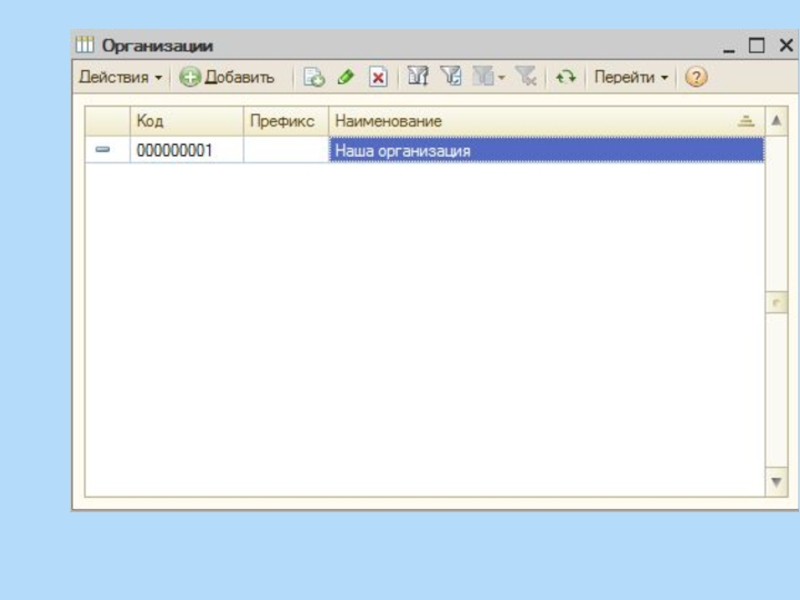Open help with the question mark icon
The image size is (800, 600).
(696, 77)
